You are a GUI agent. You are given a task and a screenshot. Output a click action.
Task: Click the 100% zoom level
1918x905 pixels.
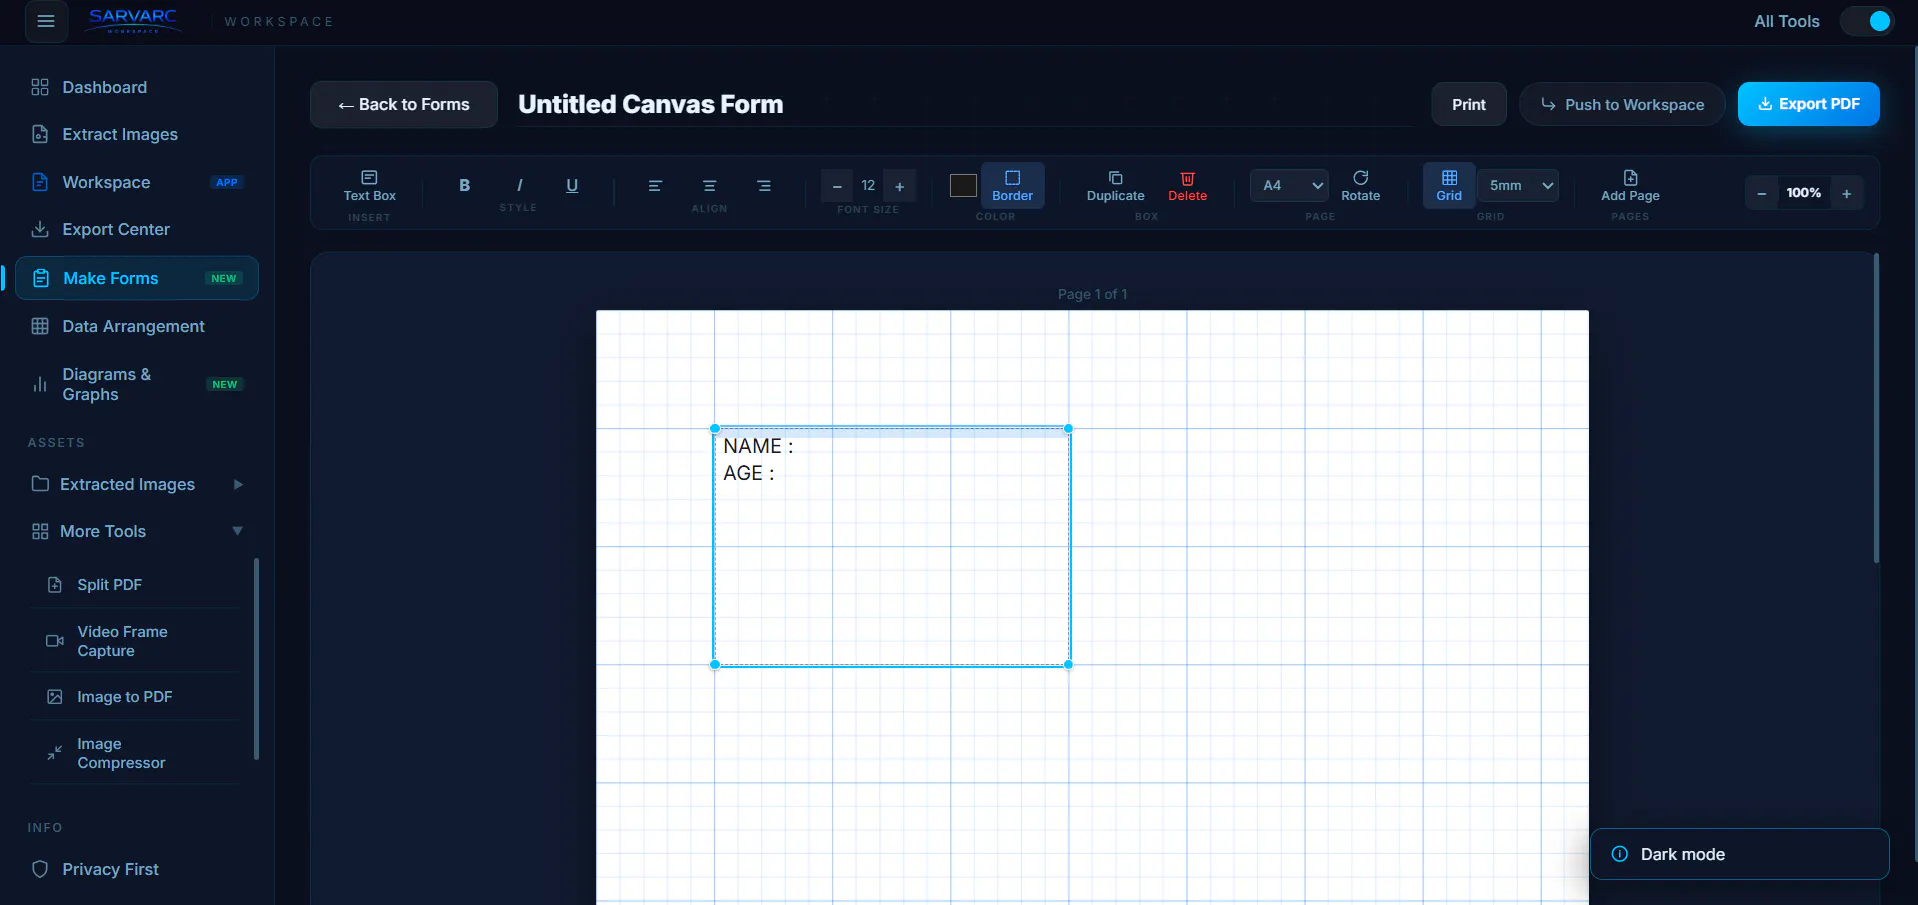pyautogui.click(x=1804, y=193)
